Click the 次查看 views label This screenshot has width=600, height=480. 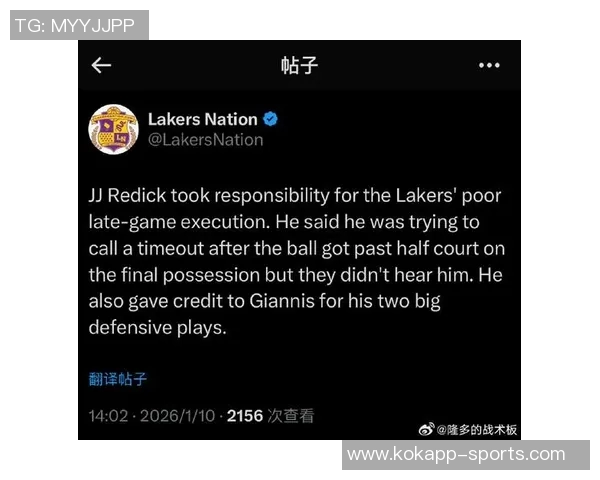click(x=291, y=416)
